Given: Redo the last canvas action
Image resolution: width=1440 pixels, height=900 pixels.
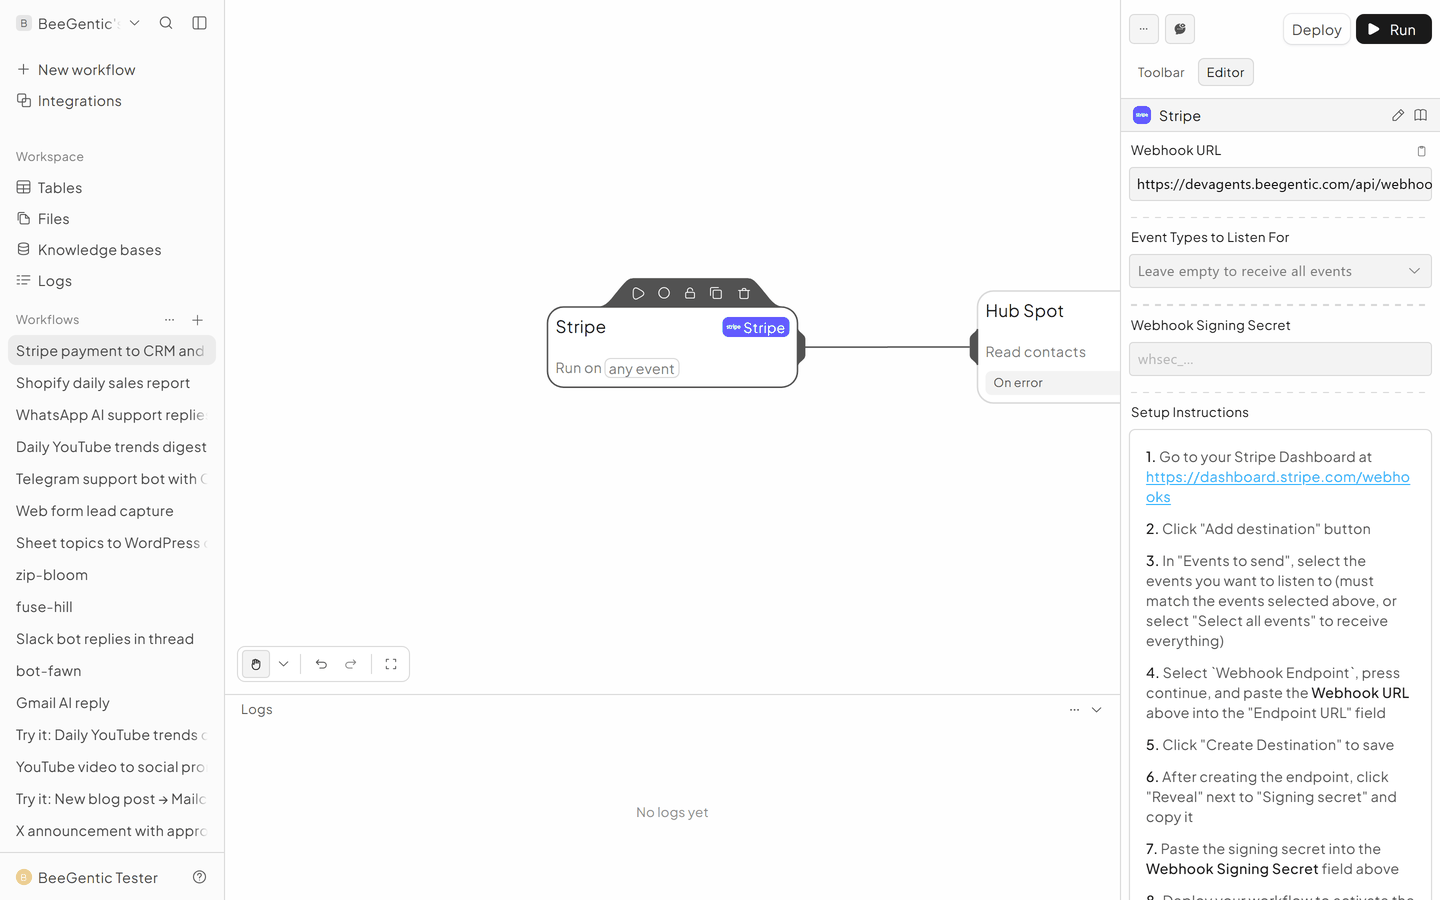Looking at the screenshot, I should pyautogui.click(x=351, y=664).
